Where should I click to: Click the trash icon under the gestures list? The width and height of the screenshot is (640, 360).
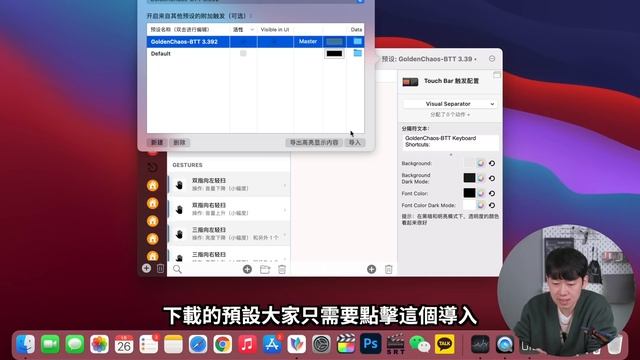point(282,269)
